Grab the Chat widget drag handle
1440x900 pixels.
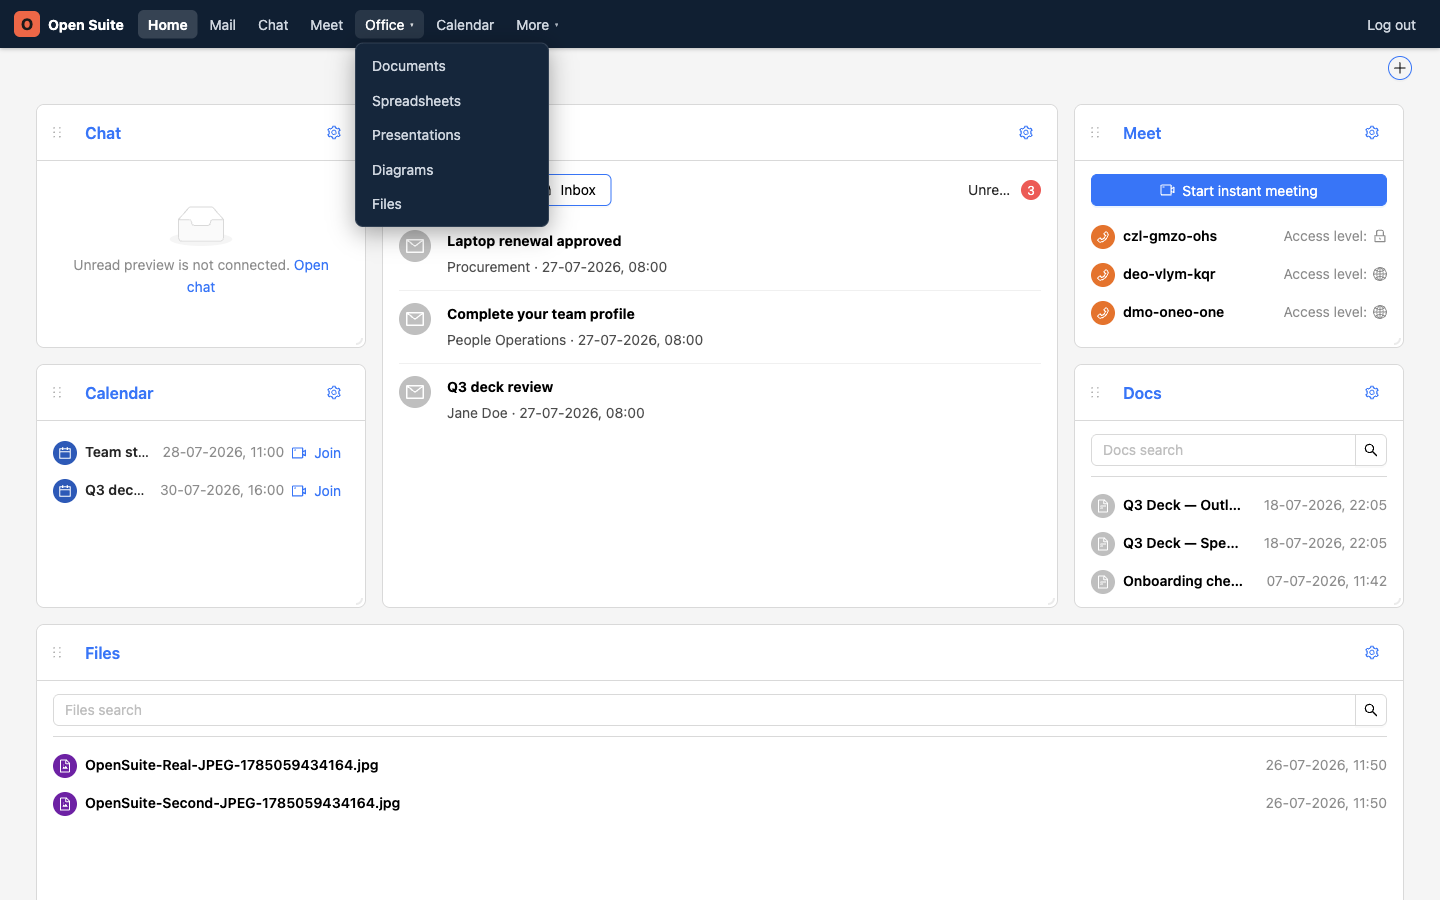coord(57,133)
